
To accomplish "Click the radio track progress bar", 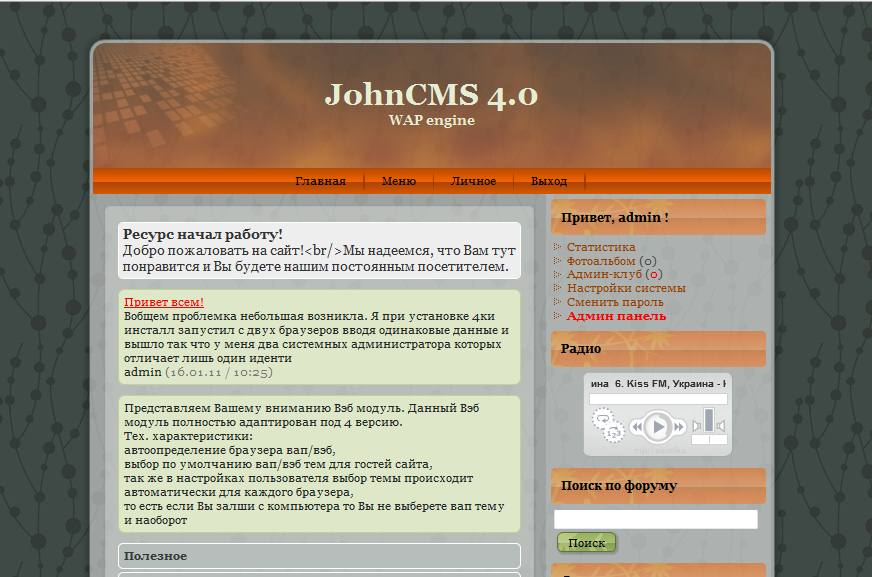I will point(657,399).
